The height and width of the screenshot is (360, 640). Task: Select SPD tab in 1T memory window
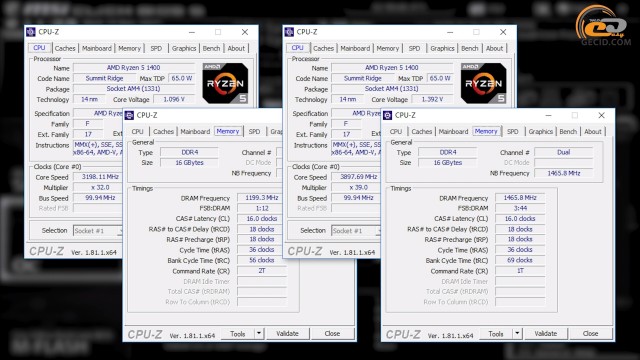[x=513, y=131]
